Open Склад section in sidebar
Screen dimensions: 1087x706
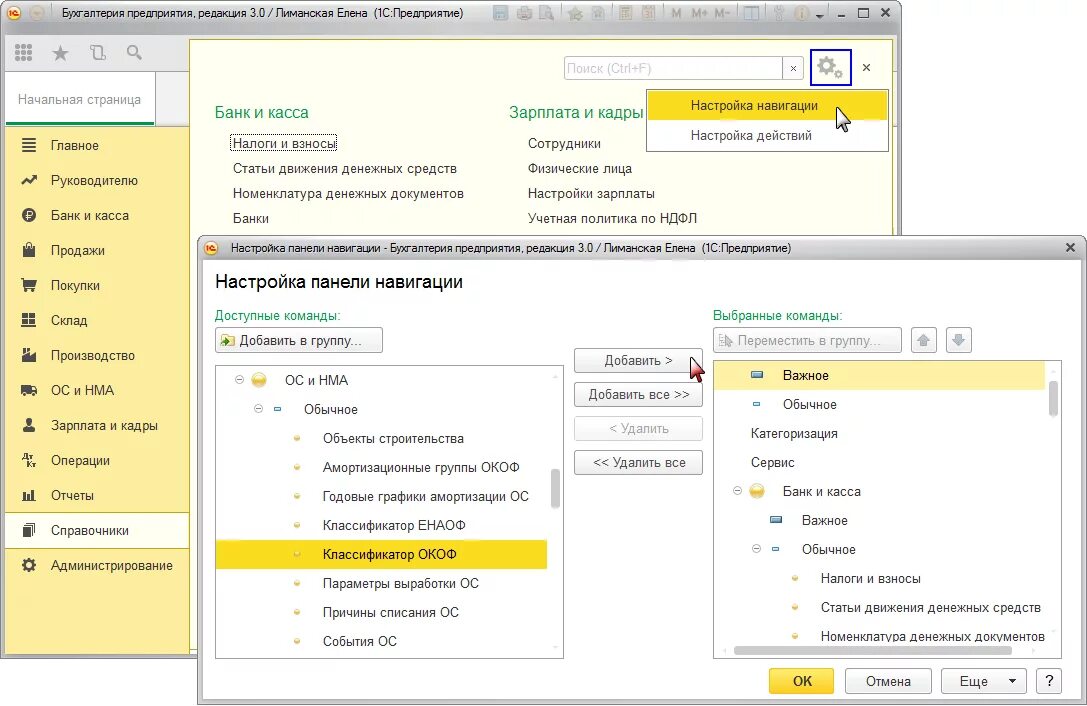97,320
